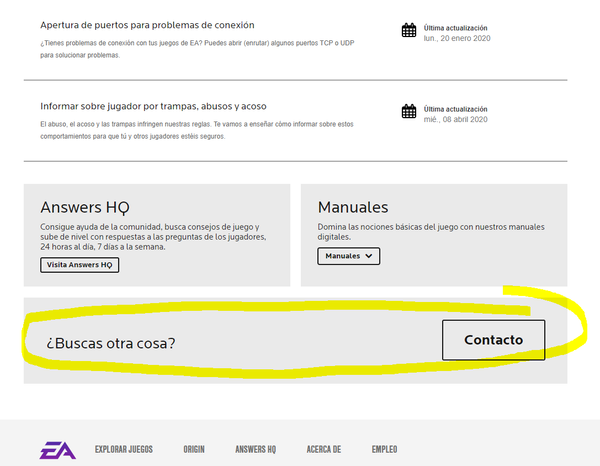Open EMPLEO footer link
The height and width of the screenshot is (466, 600).
385,449
